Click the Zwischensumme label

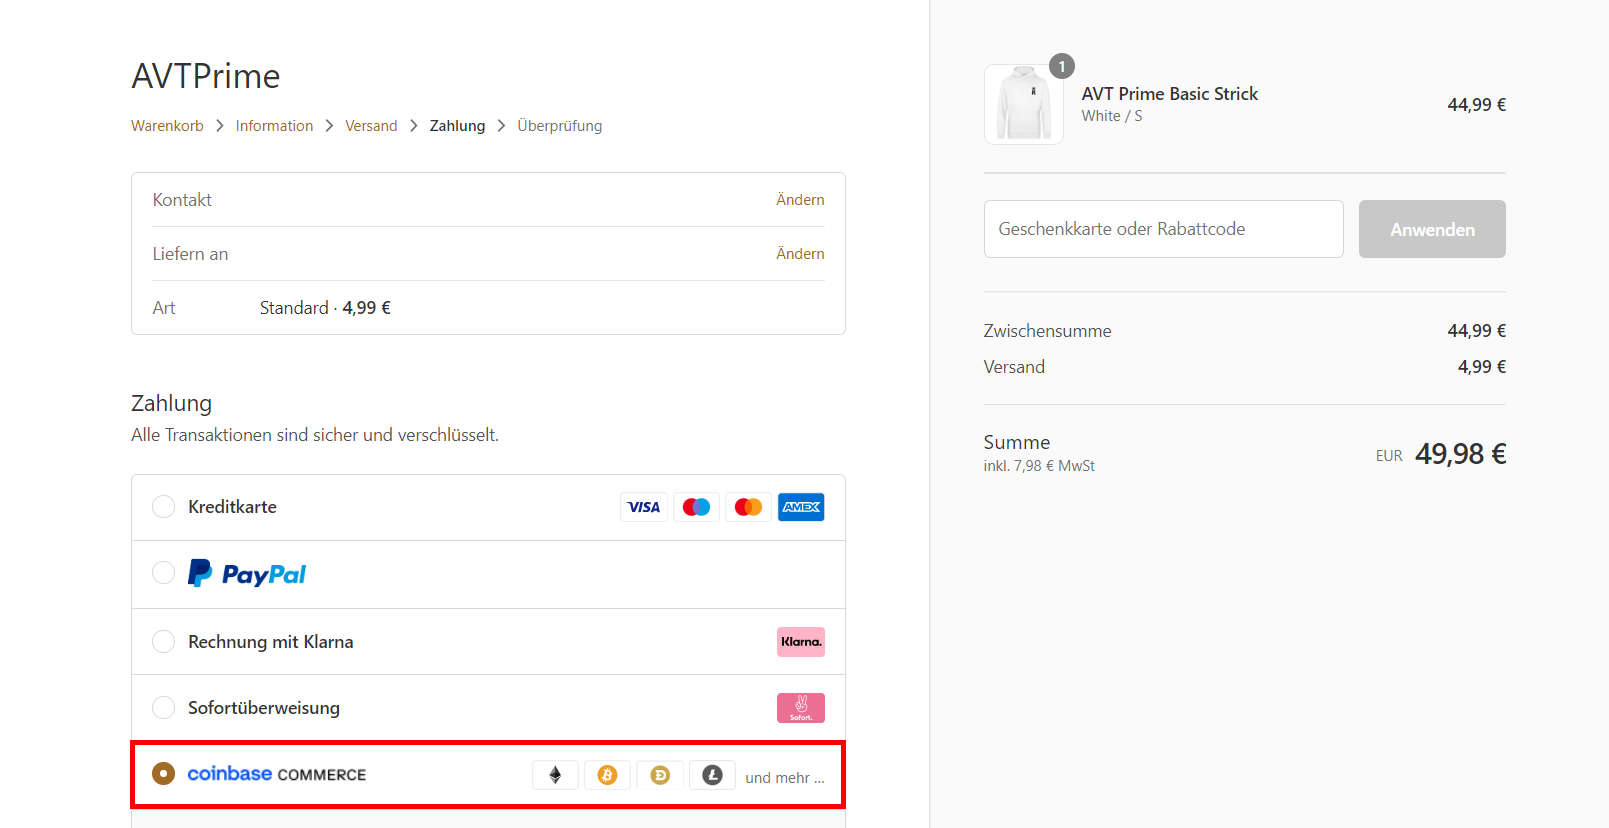point(1047,331)
